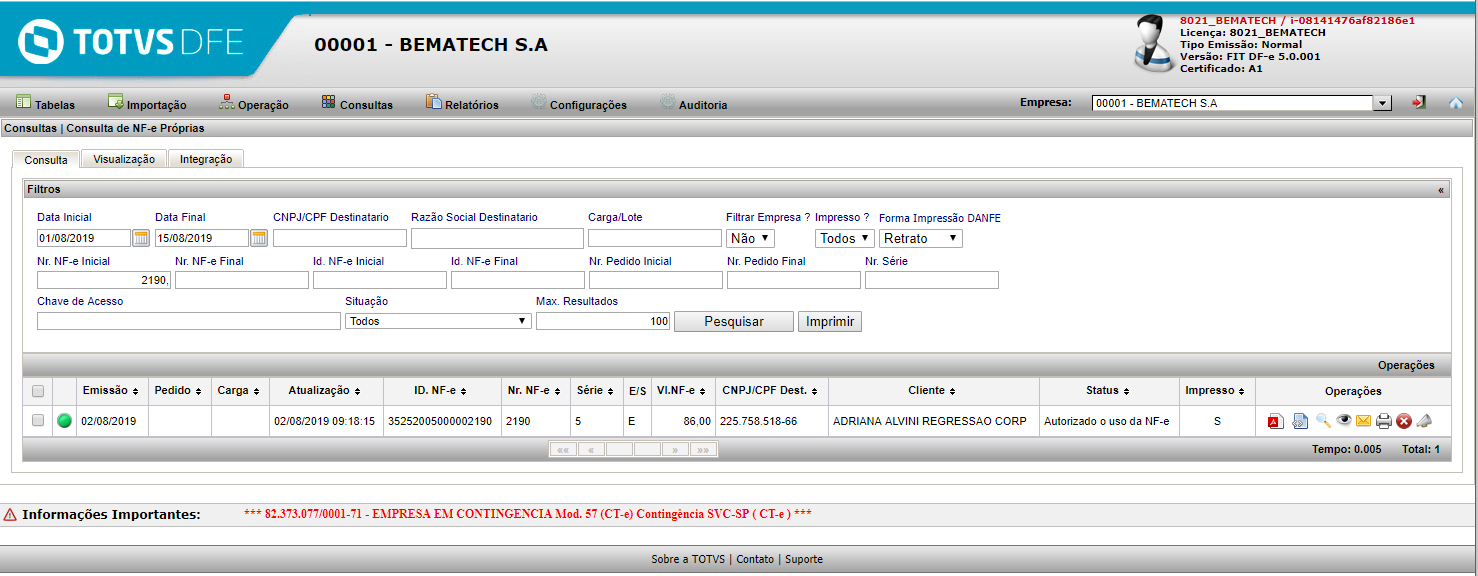Image resolution: width=1478 pixels, height=576 pixels.
Task: Focus the Data Inicial date field
Action: [84, 238]
